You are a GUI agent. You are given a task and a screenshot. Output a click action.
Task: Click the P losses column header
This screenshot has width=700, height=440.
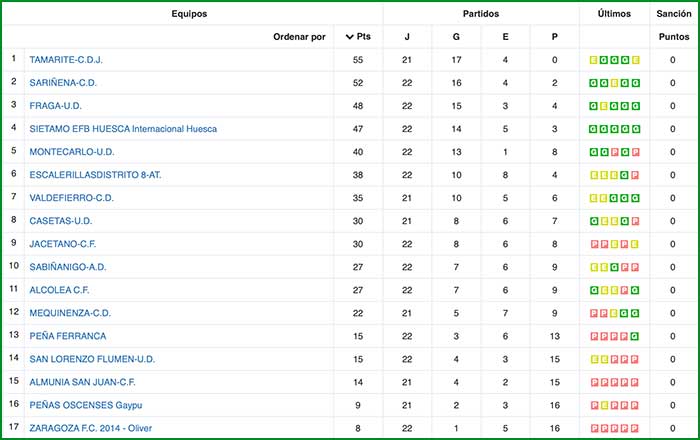pyautogui.click(x=554, y=37)
